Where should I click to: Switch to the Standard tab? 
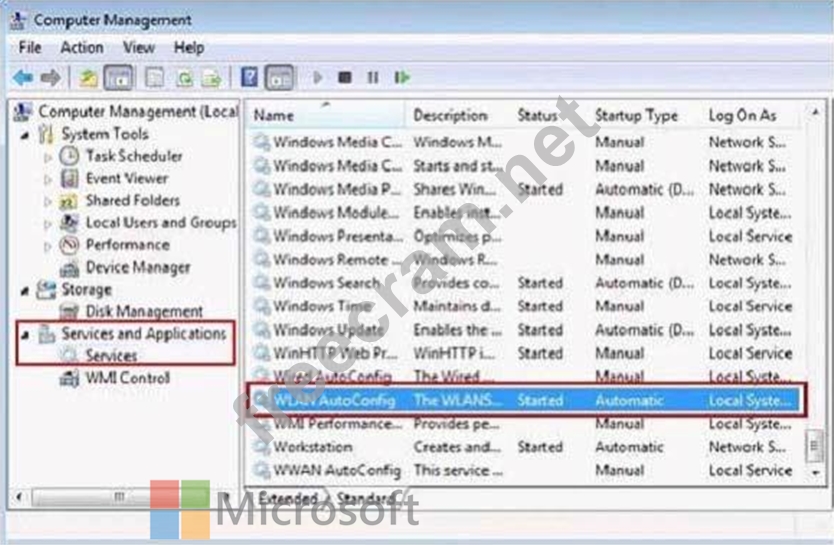(364, 499)
